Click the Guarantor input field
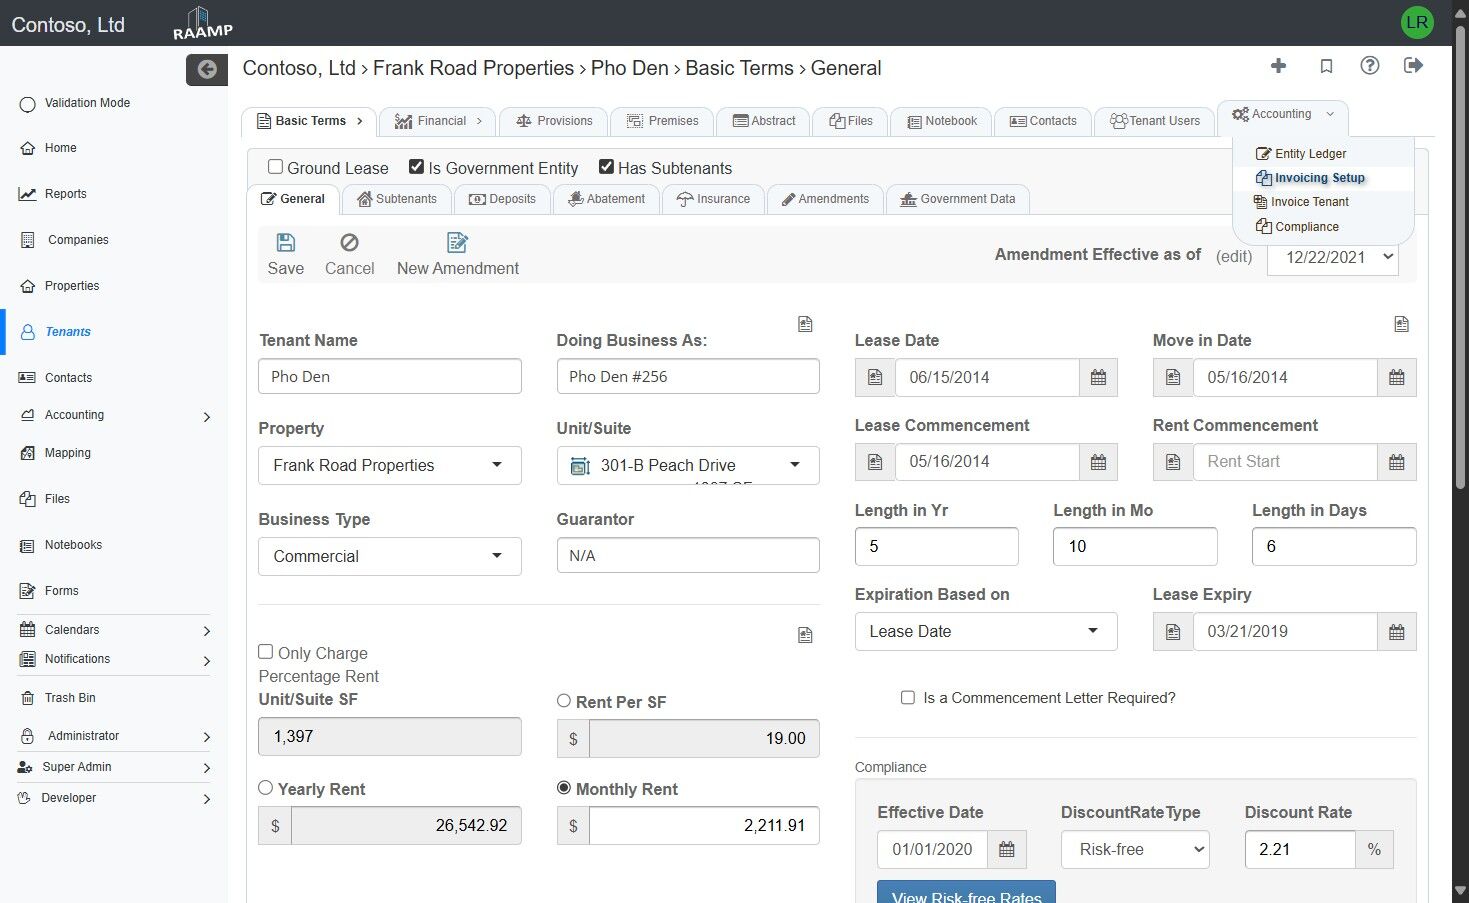This screenshot has height=903, width=1469. pyautogui.click(x=687, y=556)
